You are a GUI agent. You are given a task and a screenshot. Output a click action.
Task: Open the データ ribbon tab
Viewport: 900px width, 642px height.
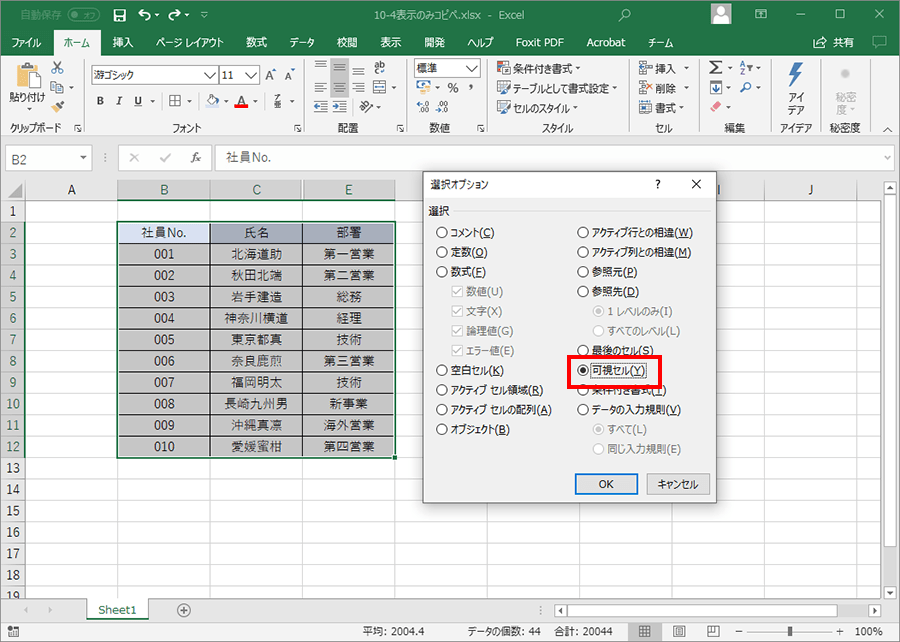pyautogui.click(x=302, y=43)
